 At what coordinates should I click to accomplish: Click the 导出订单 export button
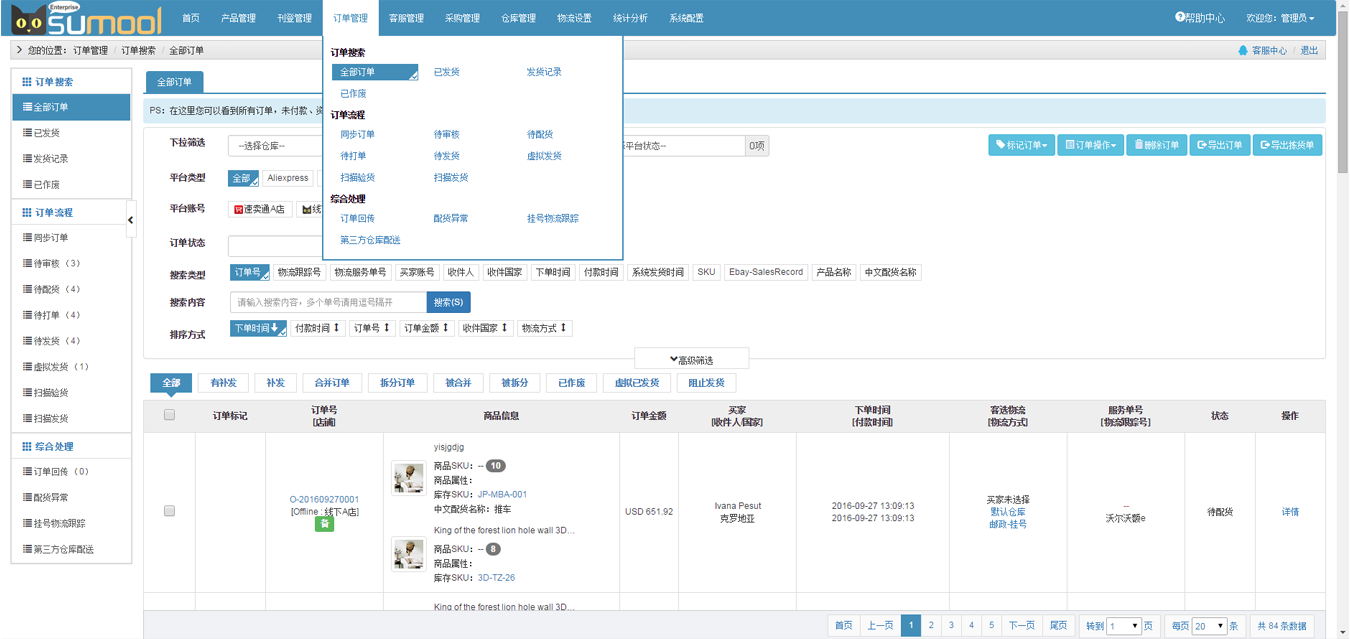[x=1219, y=145]
